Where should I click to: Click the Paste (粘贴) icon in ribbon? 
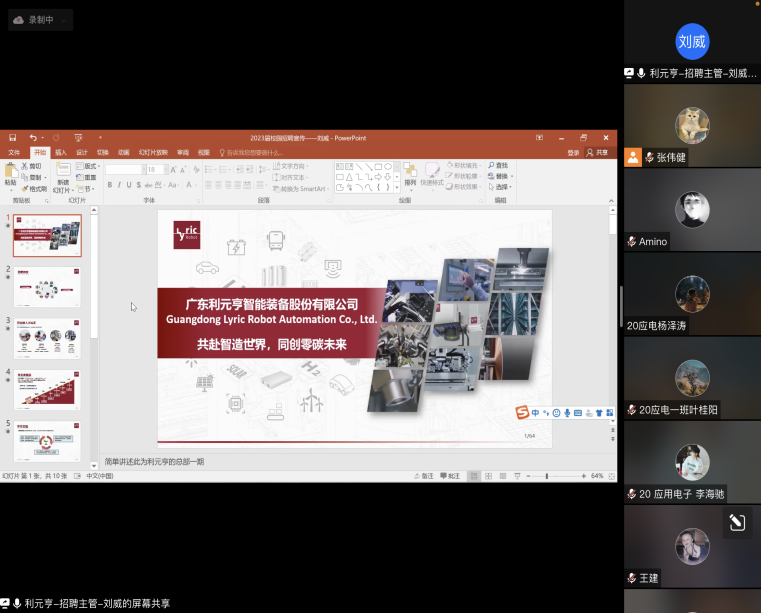pyautogui.click(x=11, y=171)
